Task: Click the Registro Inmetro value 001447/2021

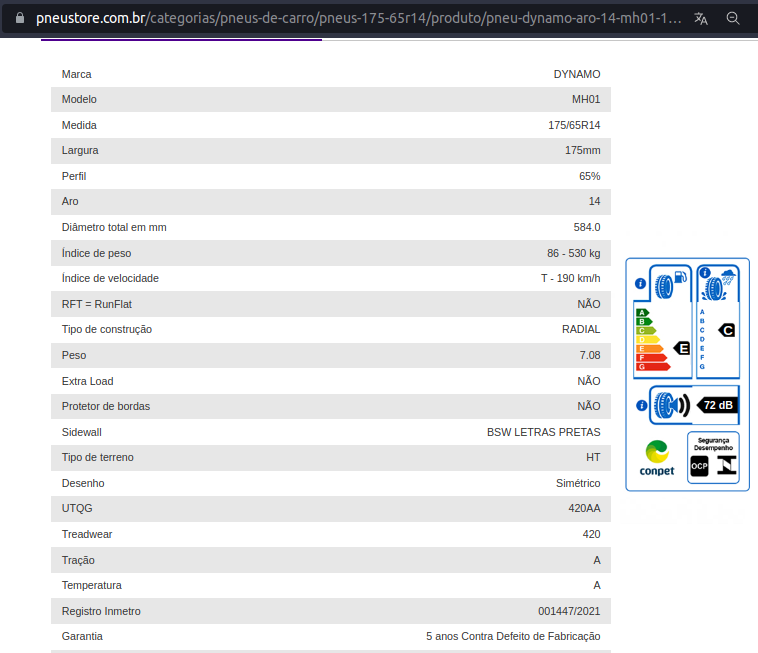Action: pos(569,611)
